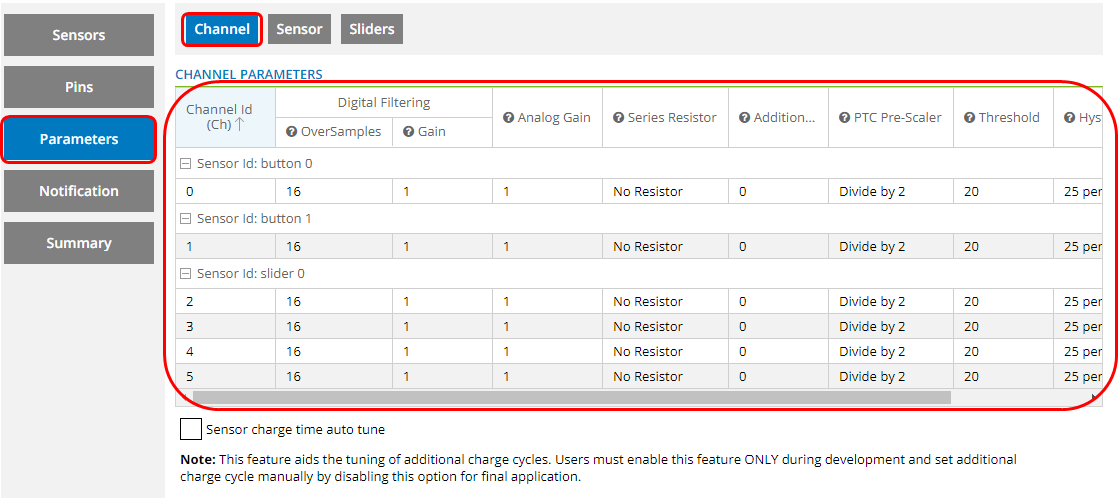Open the Sensors section in sidebar
1118x498 pixels.
(x=79, y=35)
